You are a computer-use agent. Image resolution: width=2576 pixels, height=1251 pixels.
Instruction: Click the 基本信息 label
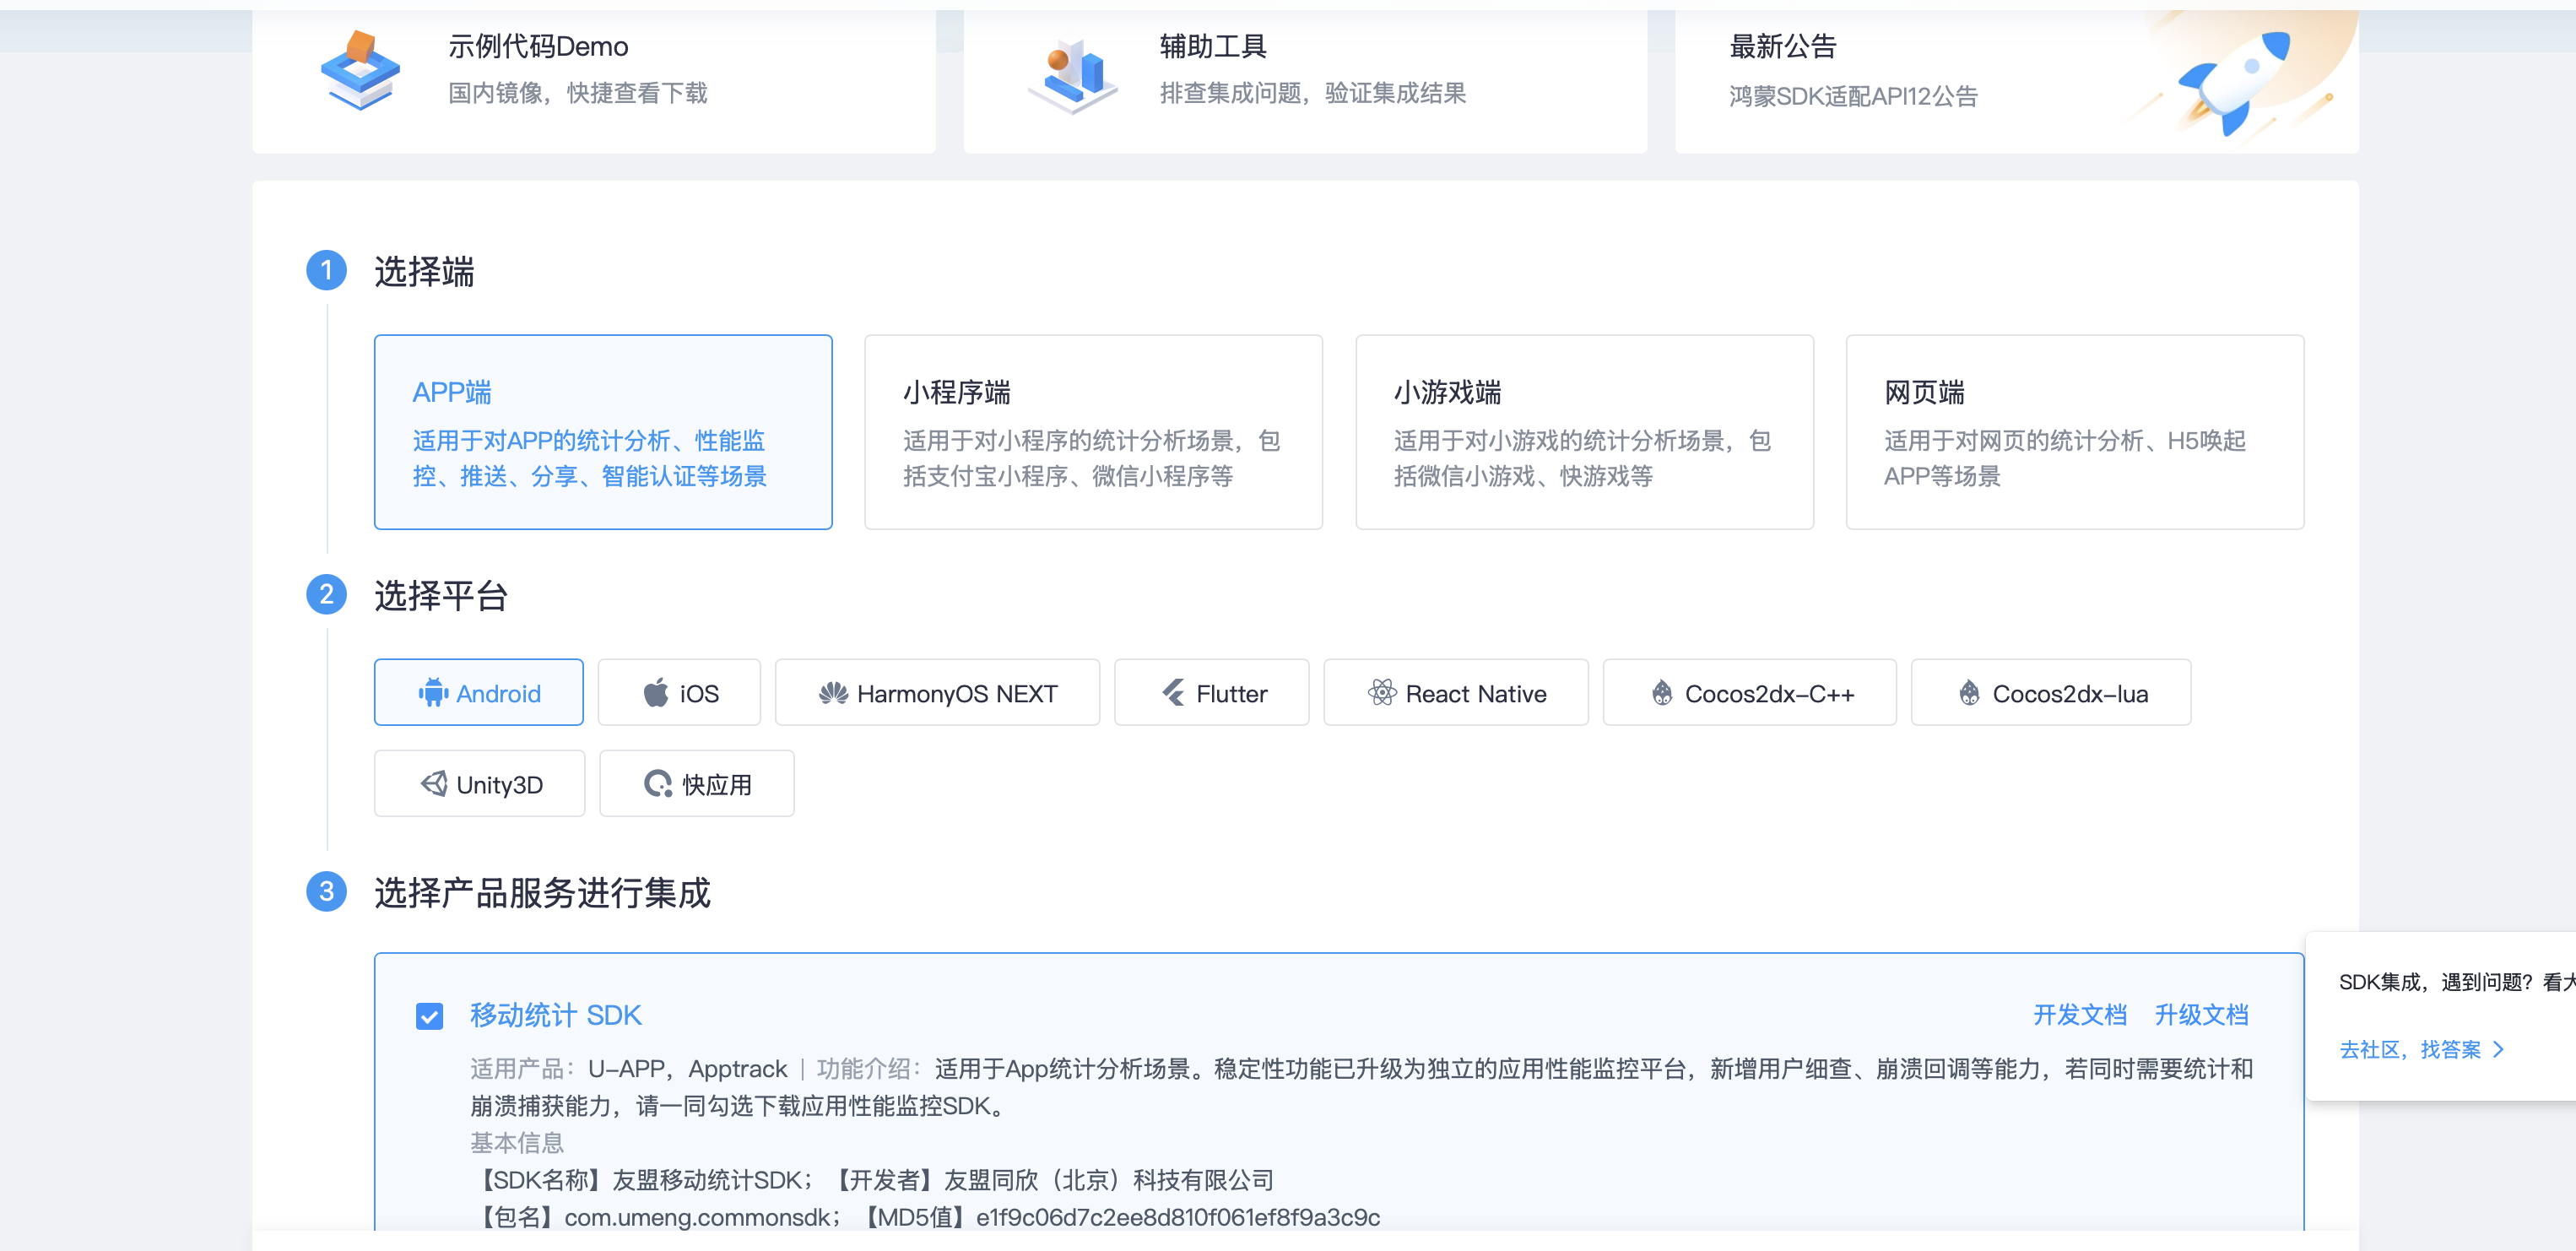[x=517, y=1142]
